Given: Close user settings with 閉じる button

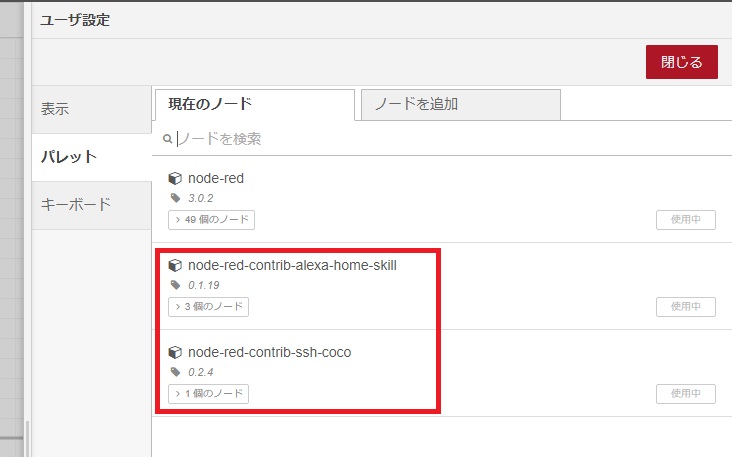Looking at the screenshot, I should pyautogui.click(x=682, y=62).
